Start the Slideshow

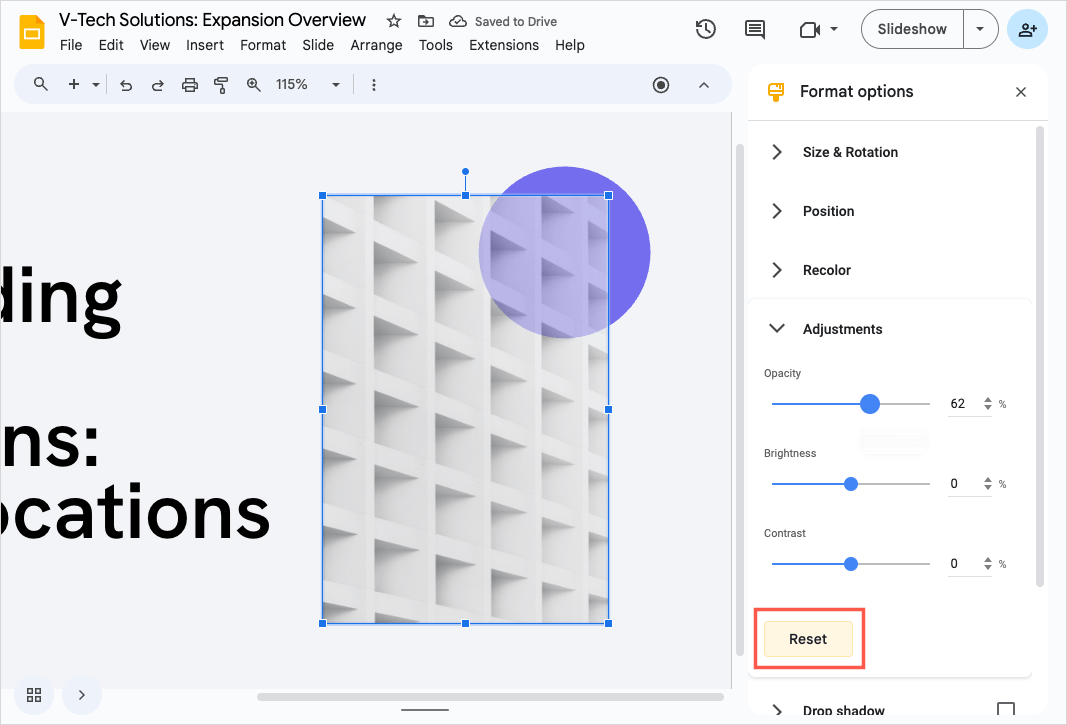(x=912, y=29)
